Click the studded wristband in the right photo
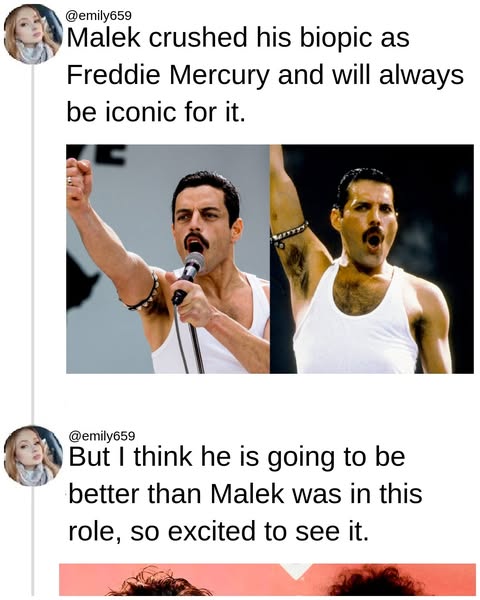The width and height of the screenshot is (480, 600). [x=289, y=233]
